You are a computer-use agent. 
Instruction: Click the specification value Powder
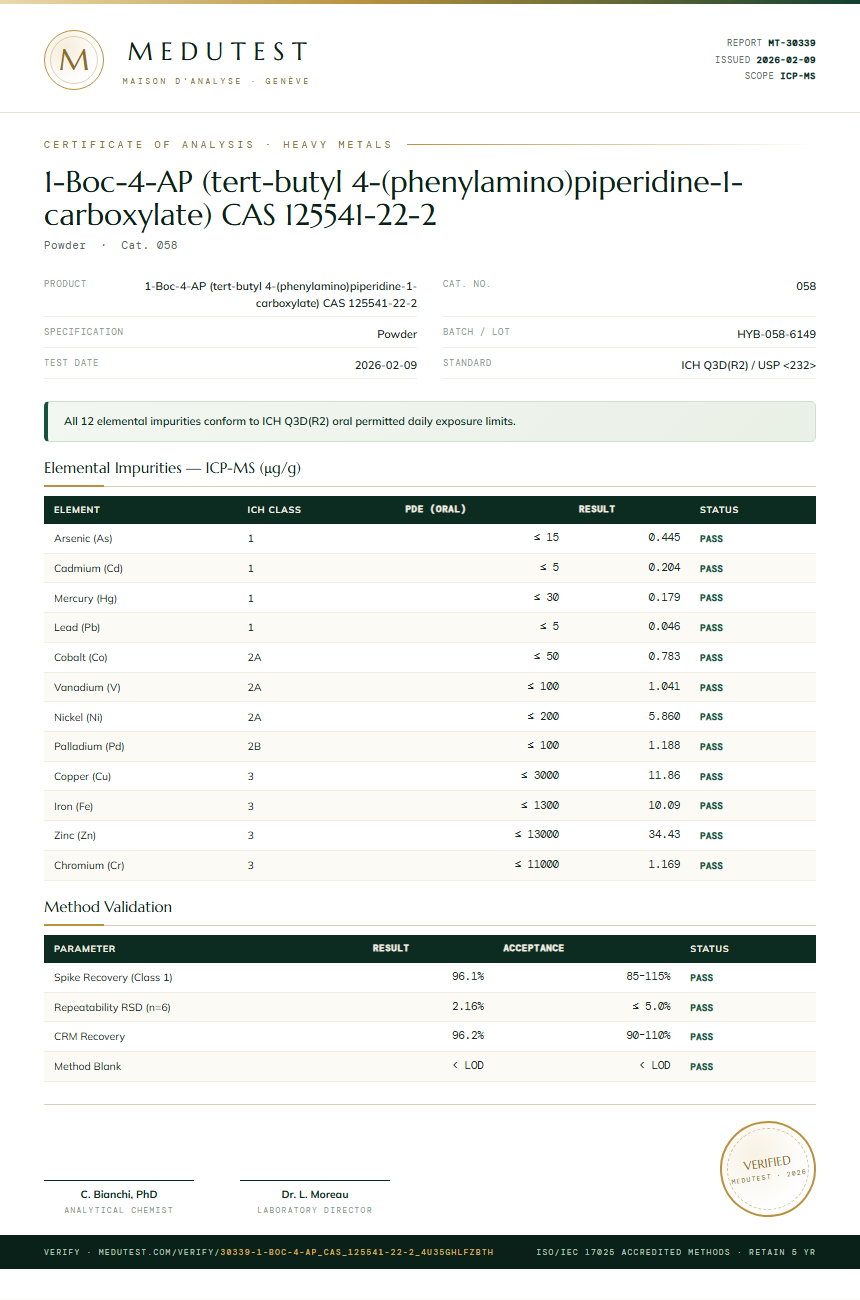[397, 334]
